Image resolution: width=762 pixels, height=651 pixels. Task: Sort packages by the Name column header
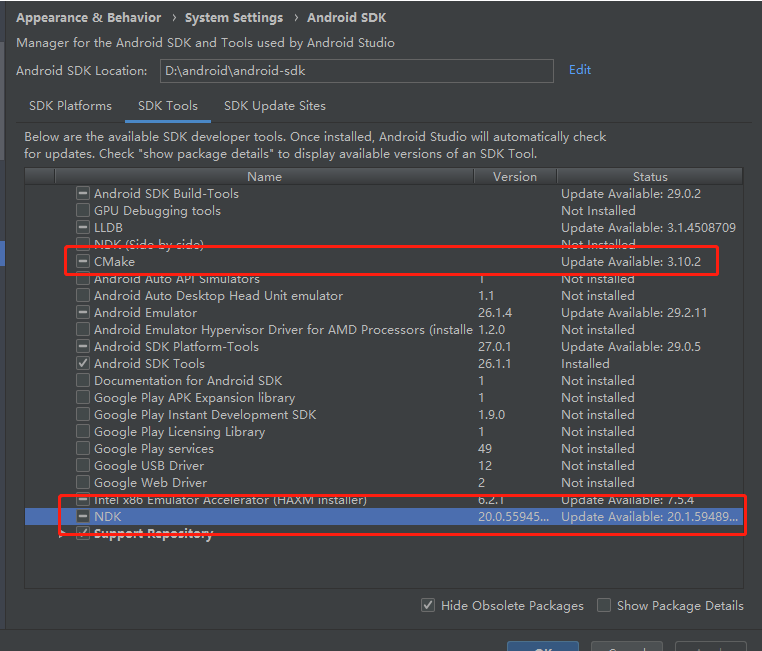(264, 177)
